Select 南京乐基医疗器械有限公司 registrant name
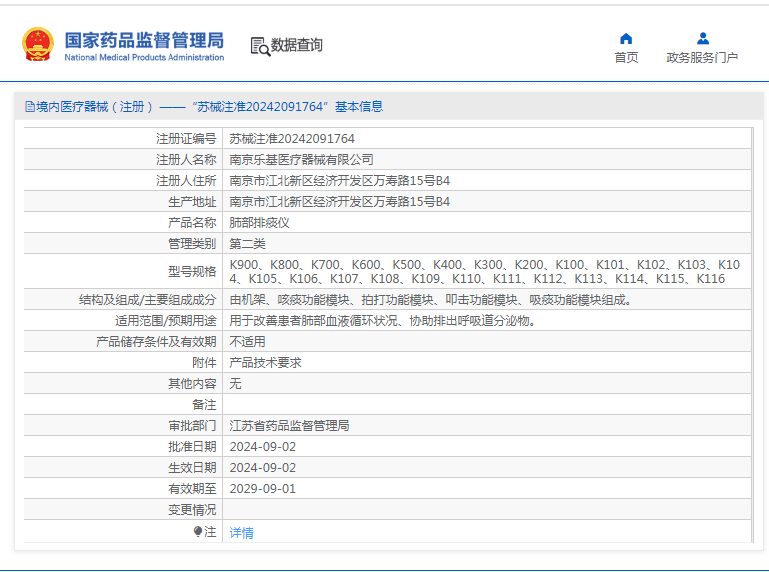The height and width of the screenshot is (572, 769). (x=302, y=159)
